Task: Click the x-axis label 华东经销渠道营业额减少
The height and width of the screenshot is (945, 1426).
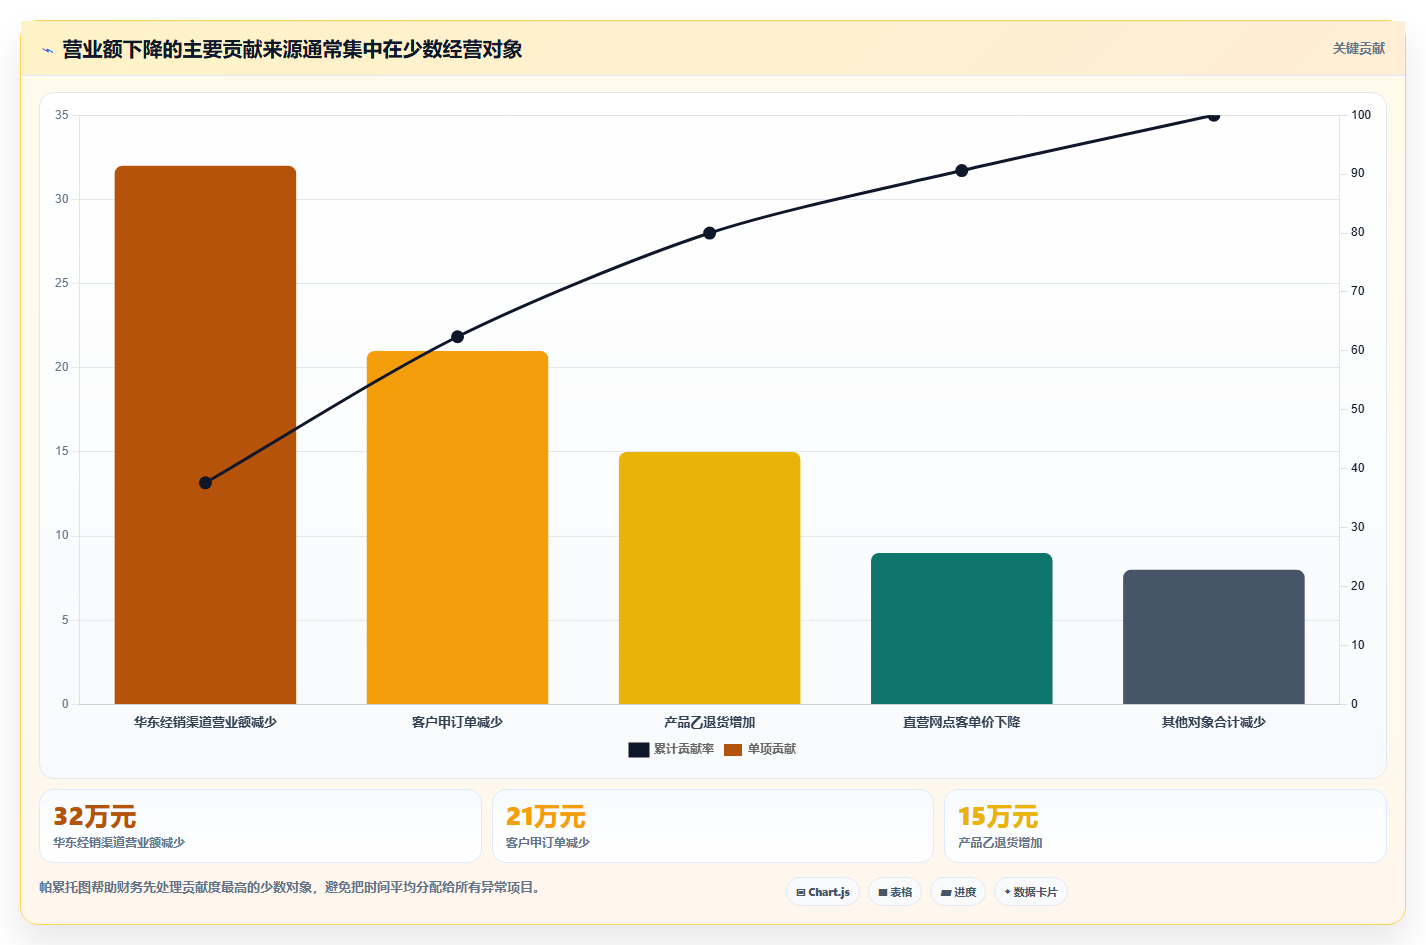Action: point(205,722)
